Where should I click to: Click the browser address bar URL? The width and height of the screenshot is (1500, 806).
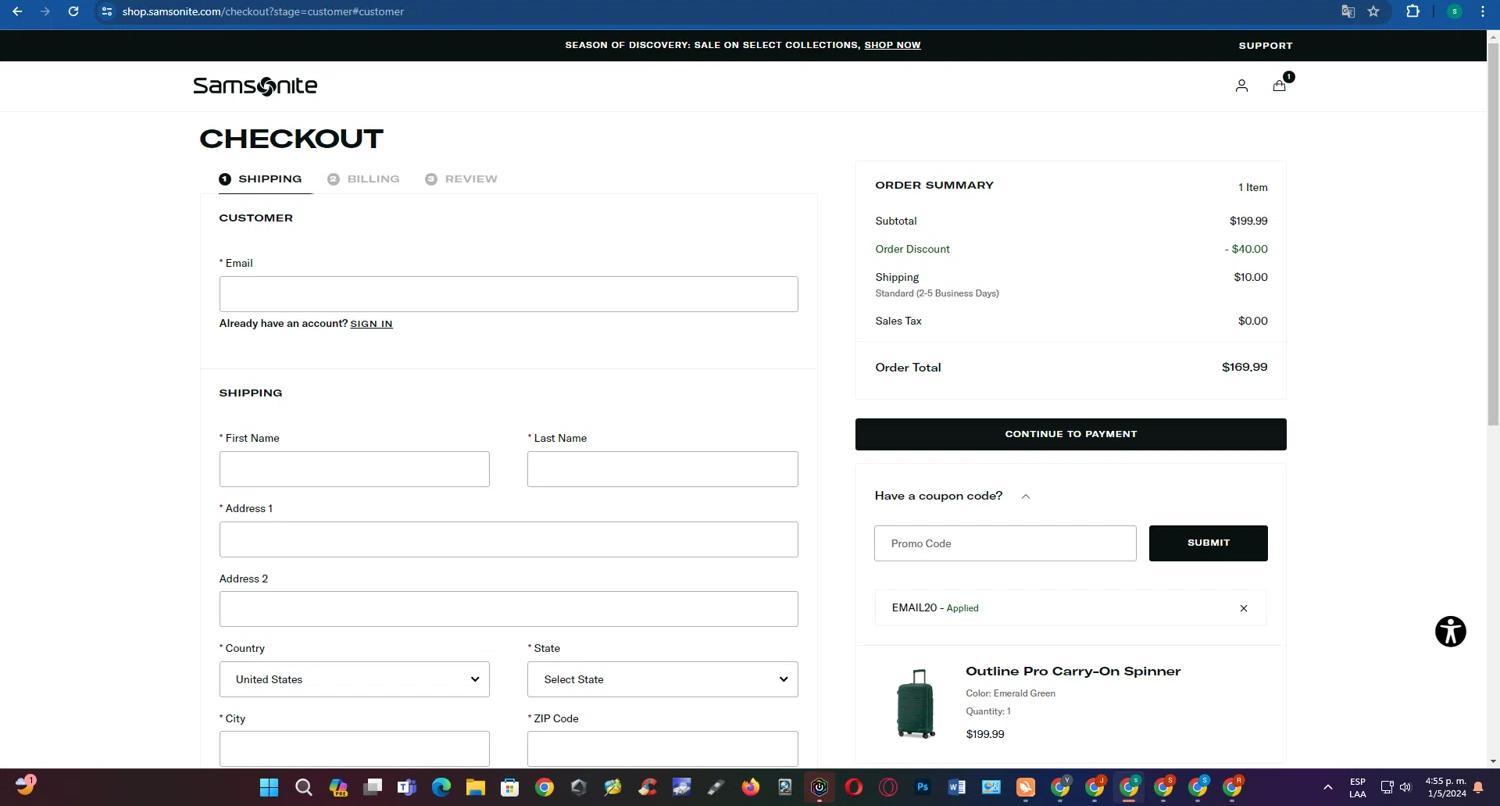tap(263, 11)
